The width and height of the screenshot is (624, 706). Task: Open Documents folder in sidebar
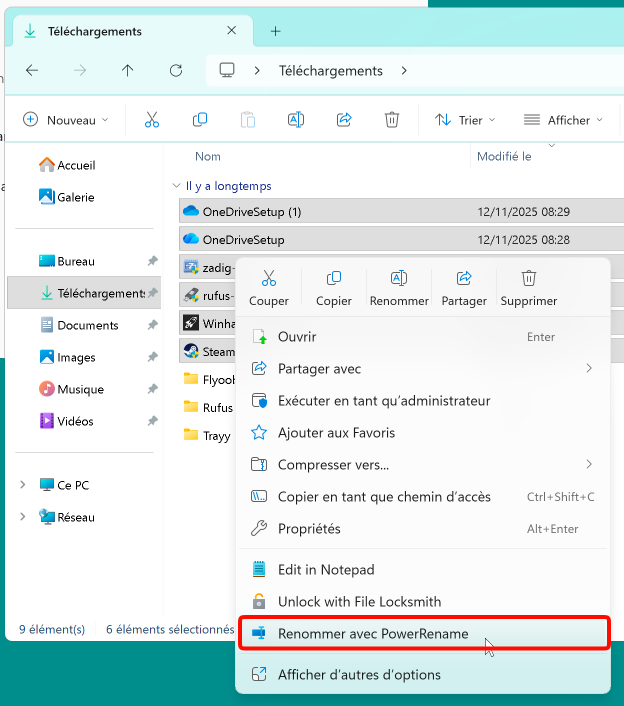[87, 325]
